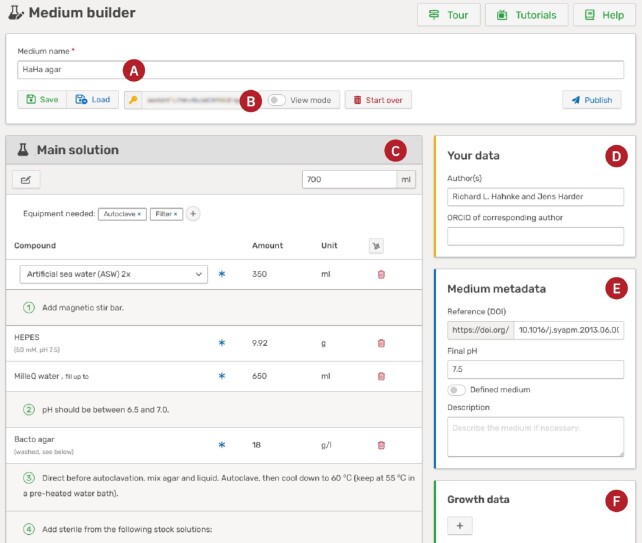Click asterisk icon next to HEPES
This screenshot has height=543, width=642.
click(222, 343)
